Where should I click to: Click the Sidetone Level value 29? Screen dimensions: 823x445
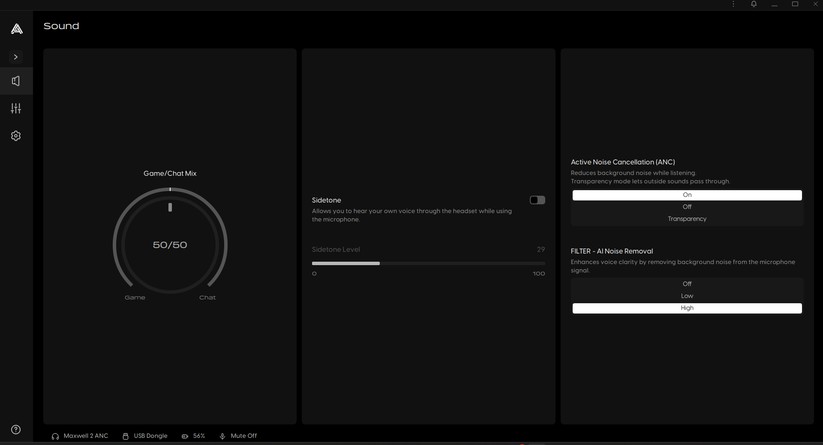point(541,249)
